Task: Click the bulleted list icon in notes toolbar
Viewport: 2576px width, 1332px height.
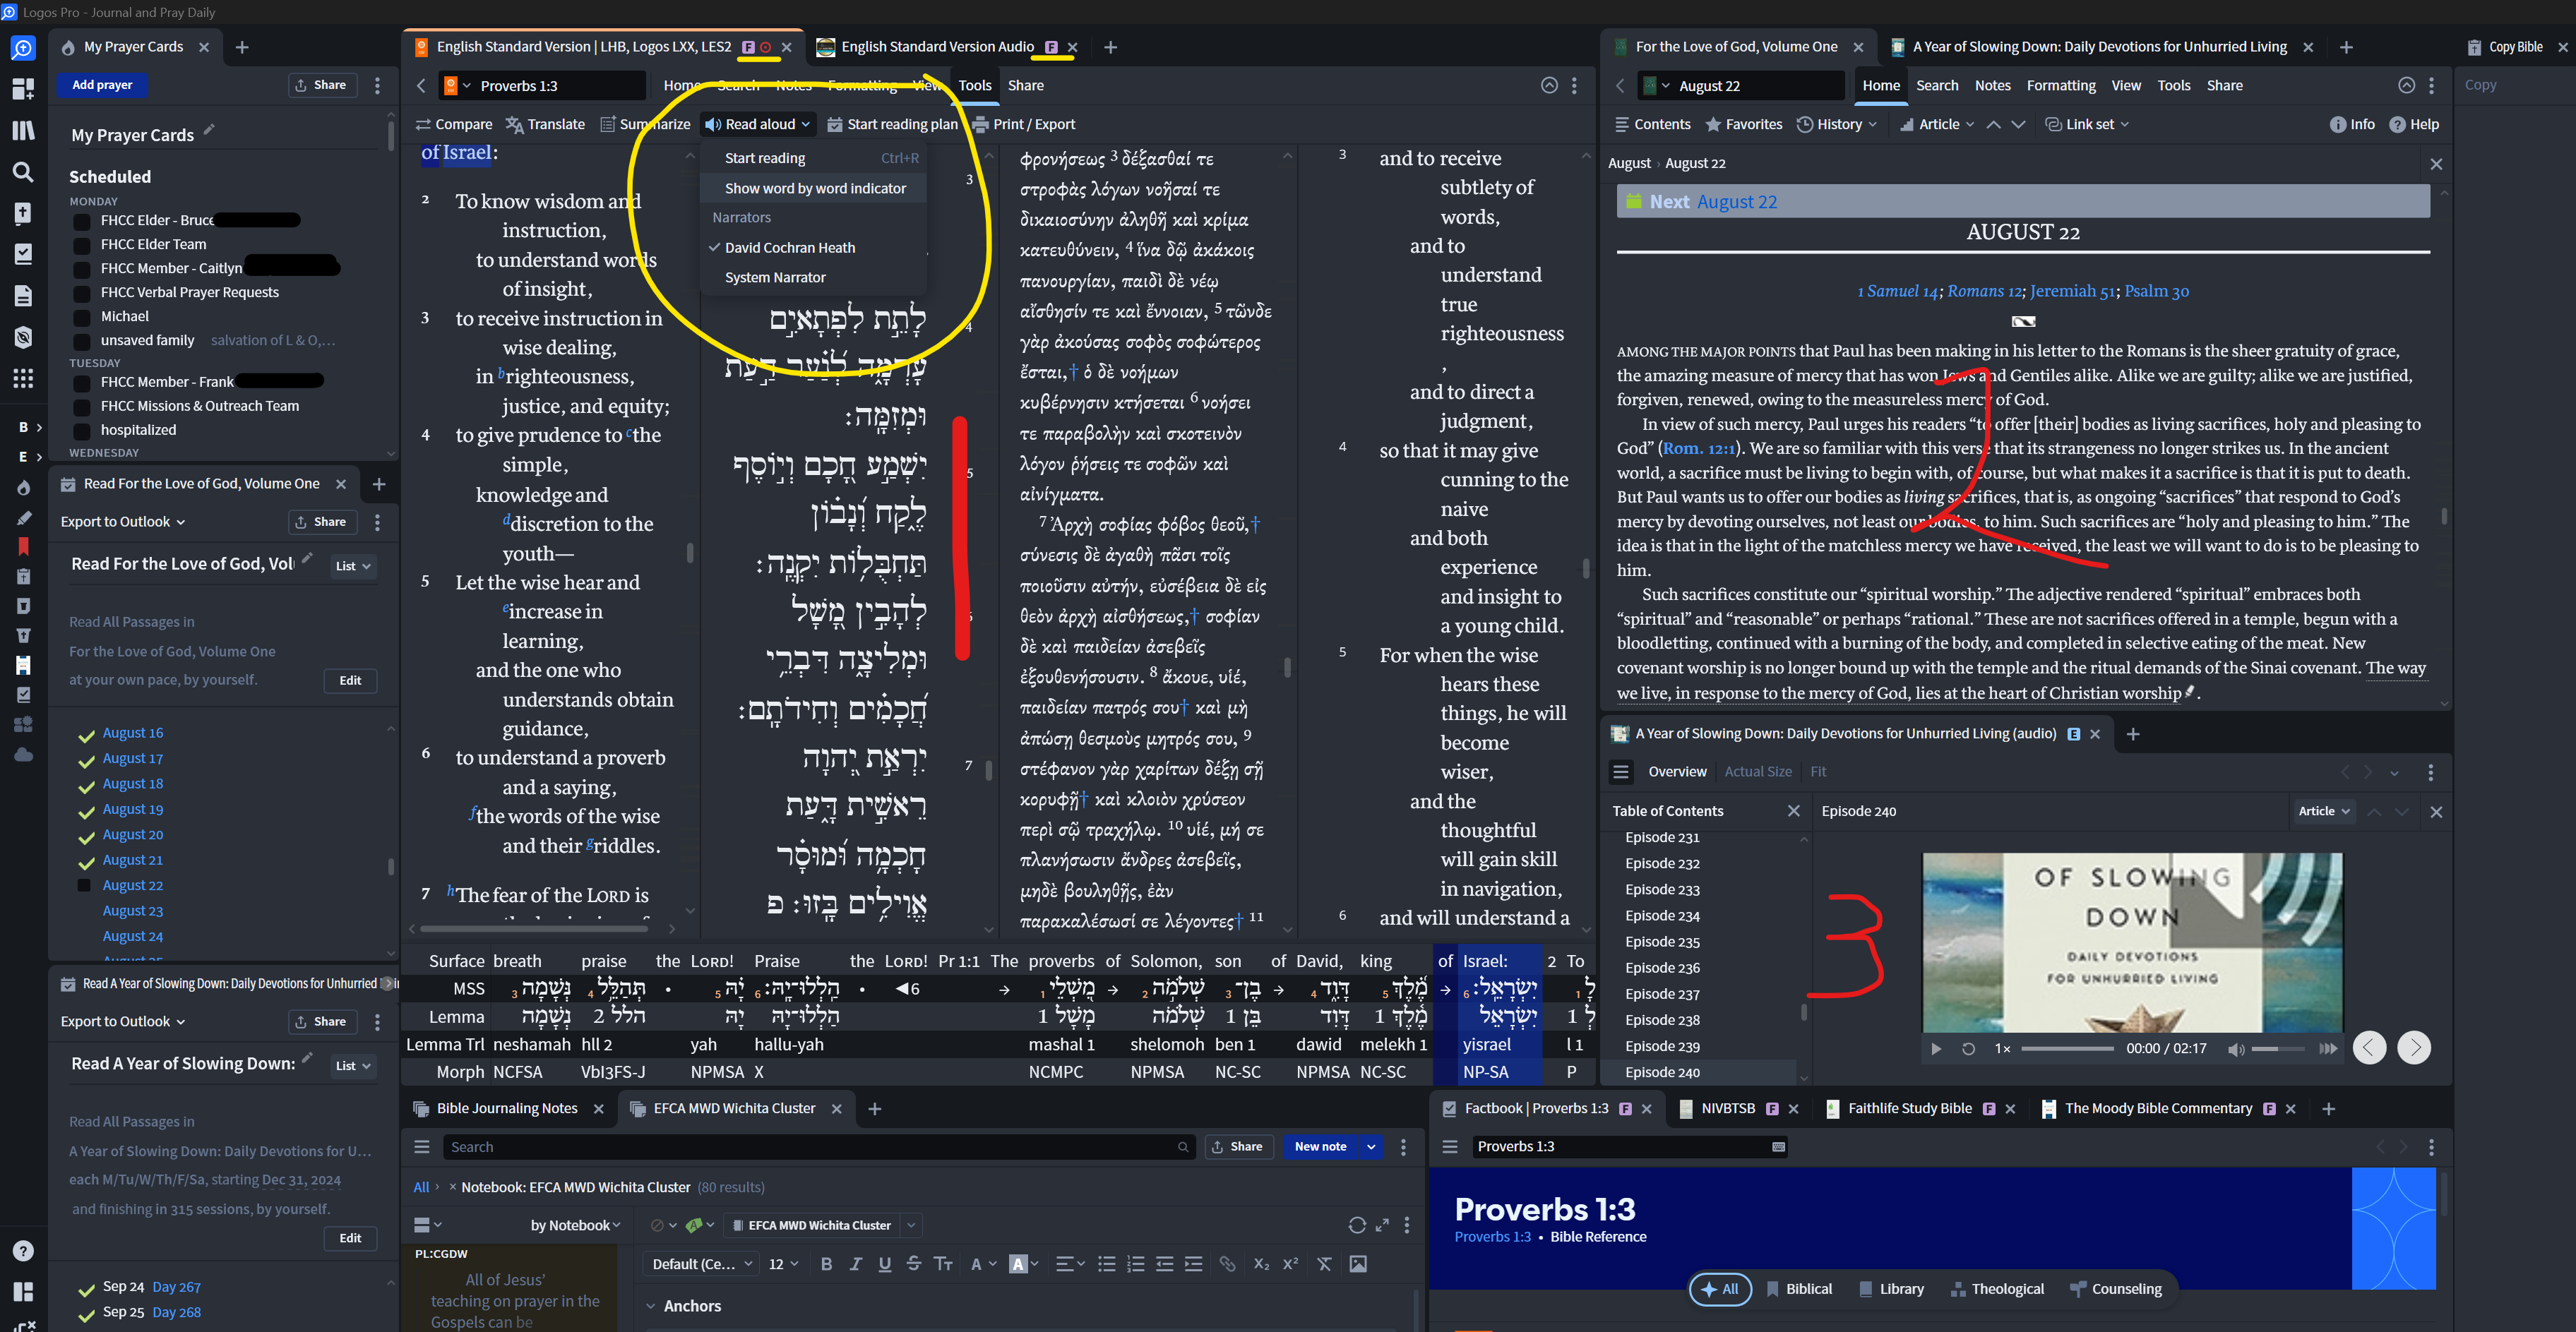Action: 1106,1264
